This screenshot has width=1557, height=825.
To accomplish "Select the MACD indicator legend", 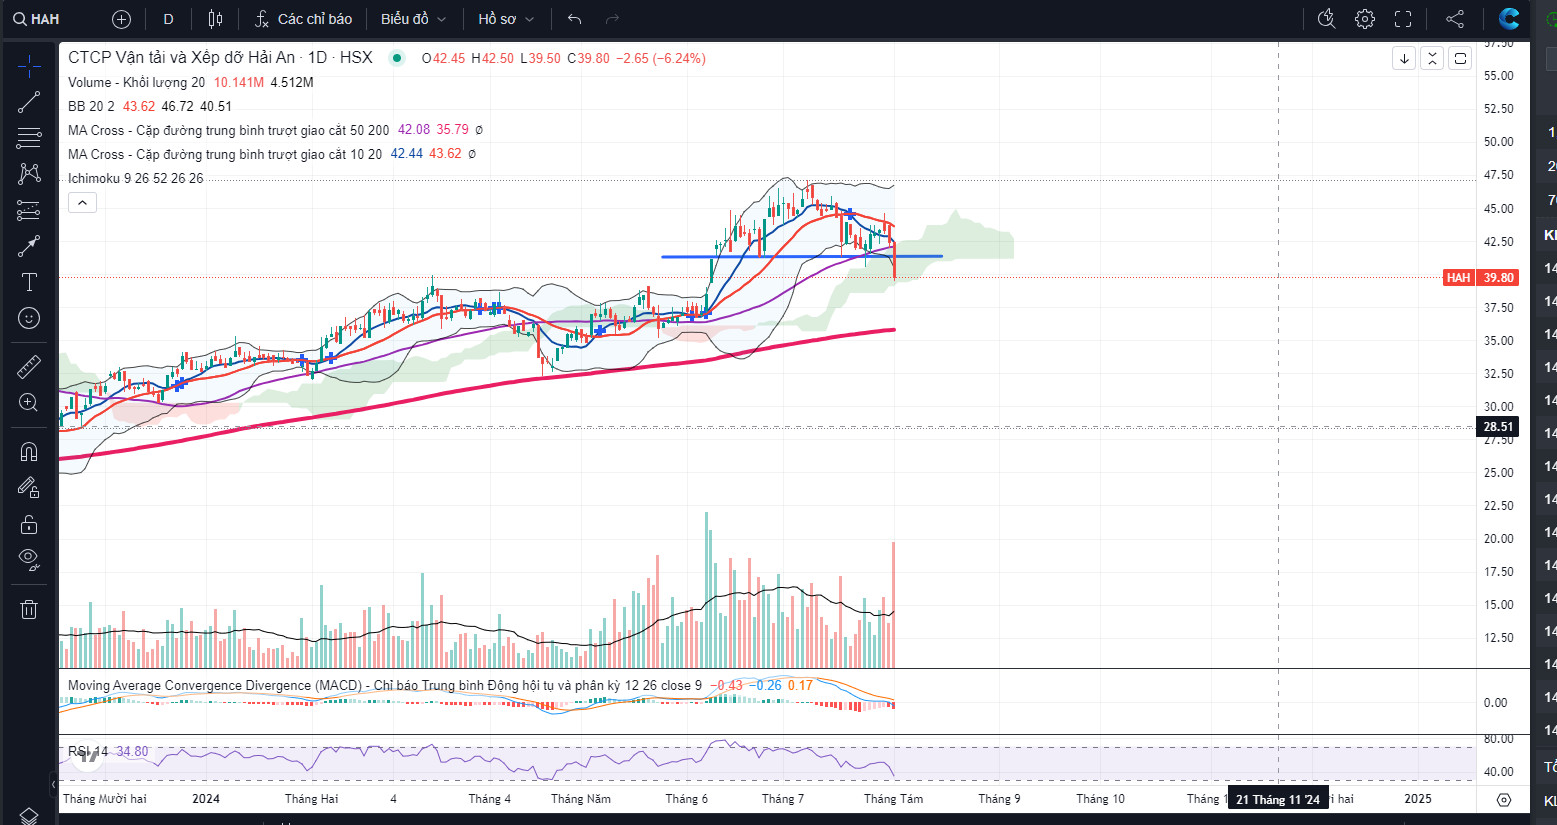I will (x=385, y=685).
